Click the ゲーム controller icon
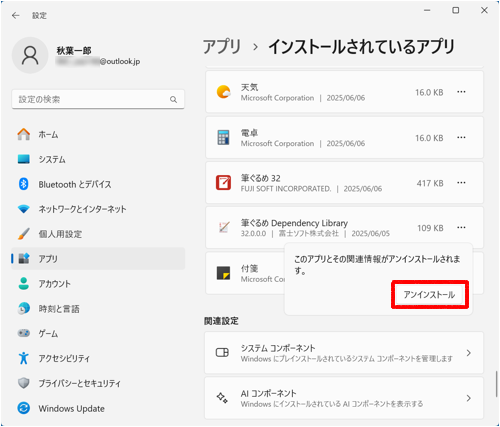This screenshot has height=427, width=500. click(24, 333)
